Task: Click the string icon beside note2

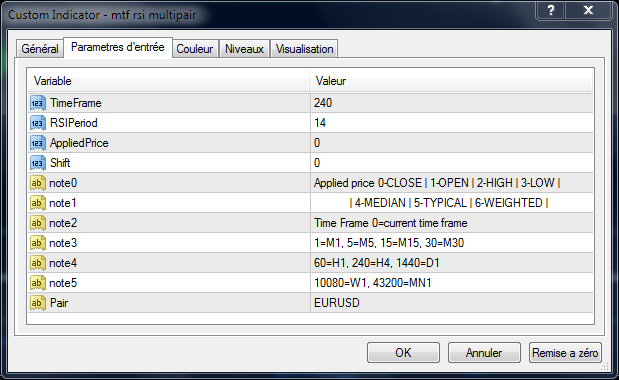Action: point(38,223)
